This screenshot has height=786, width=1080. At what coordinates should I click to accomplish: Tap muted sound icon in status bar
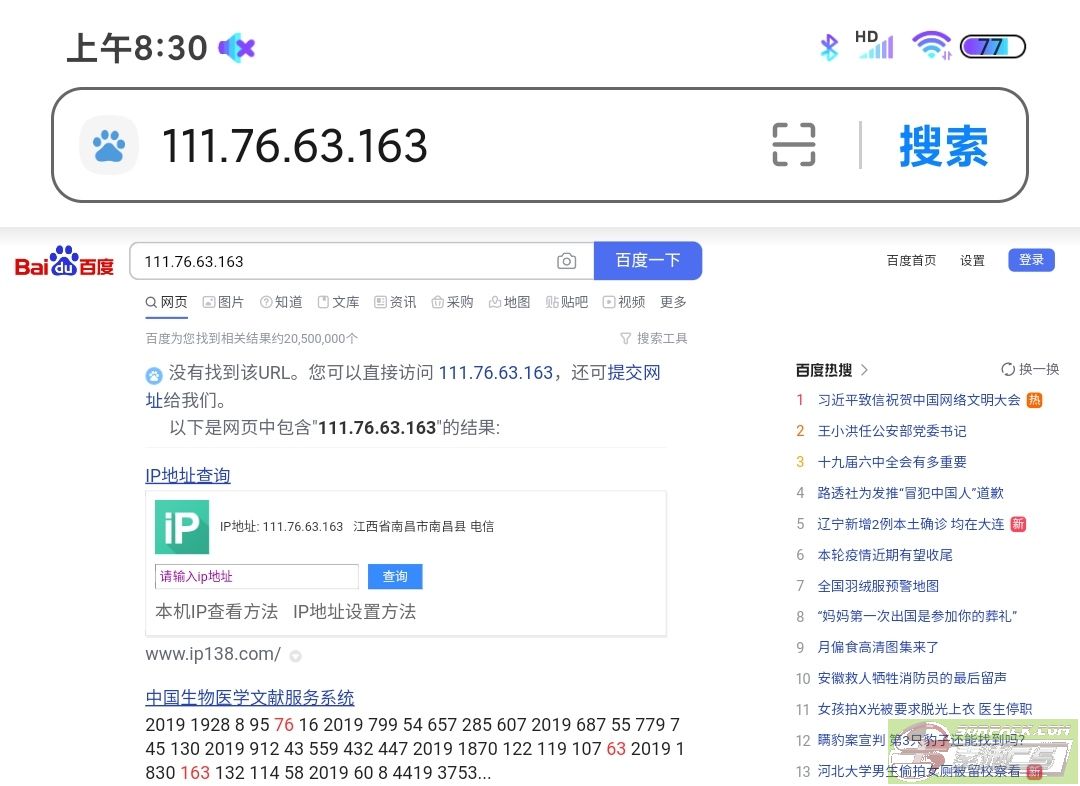click(236, 48)
